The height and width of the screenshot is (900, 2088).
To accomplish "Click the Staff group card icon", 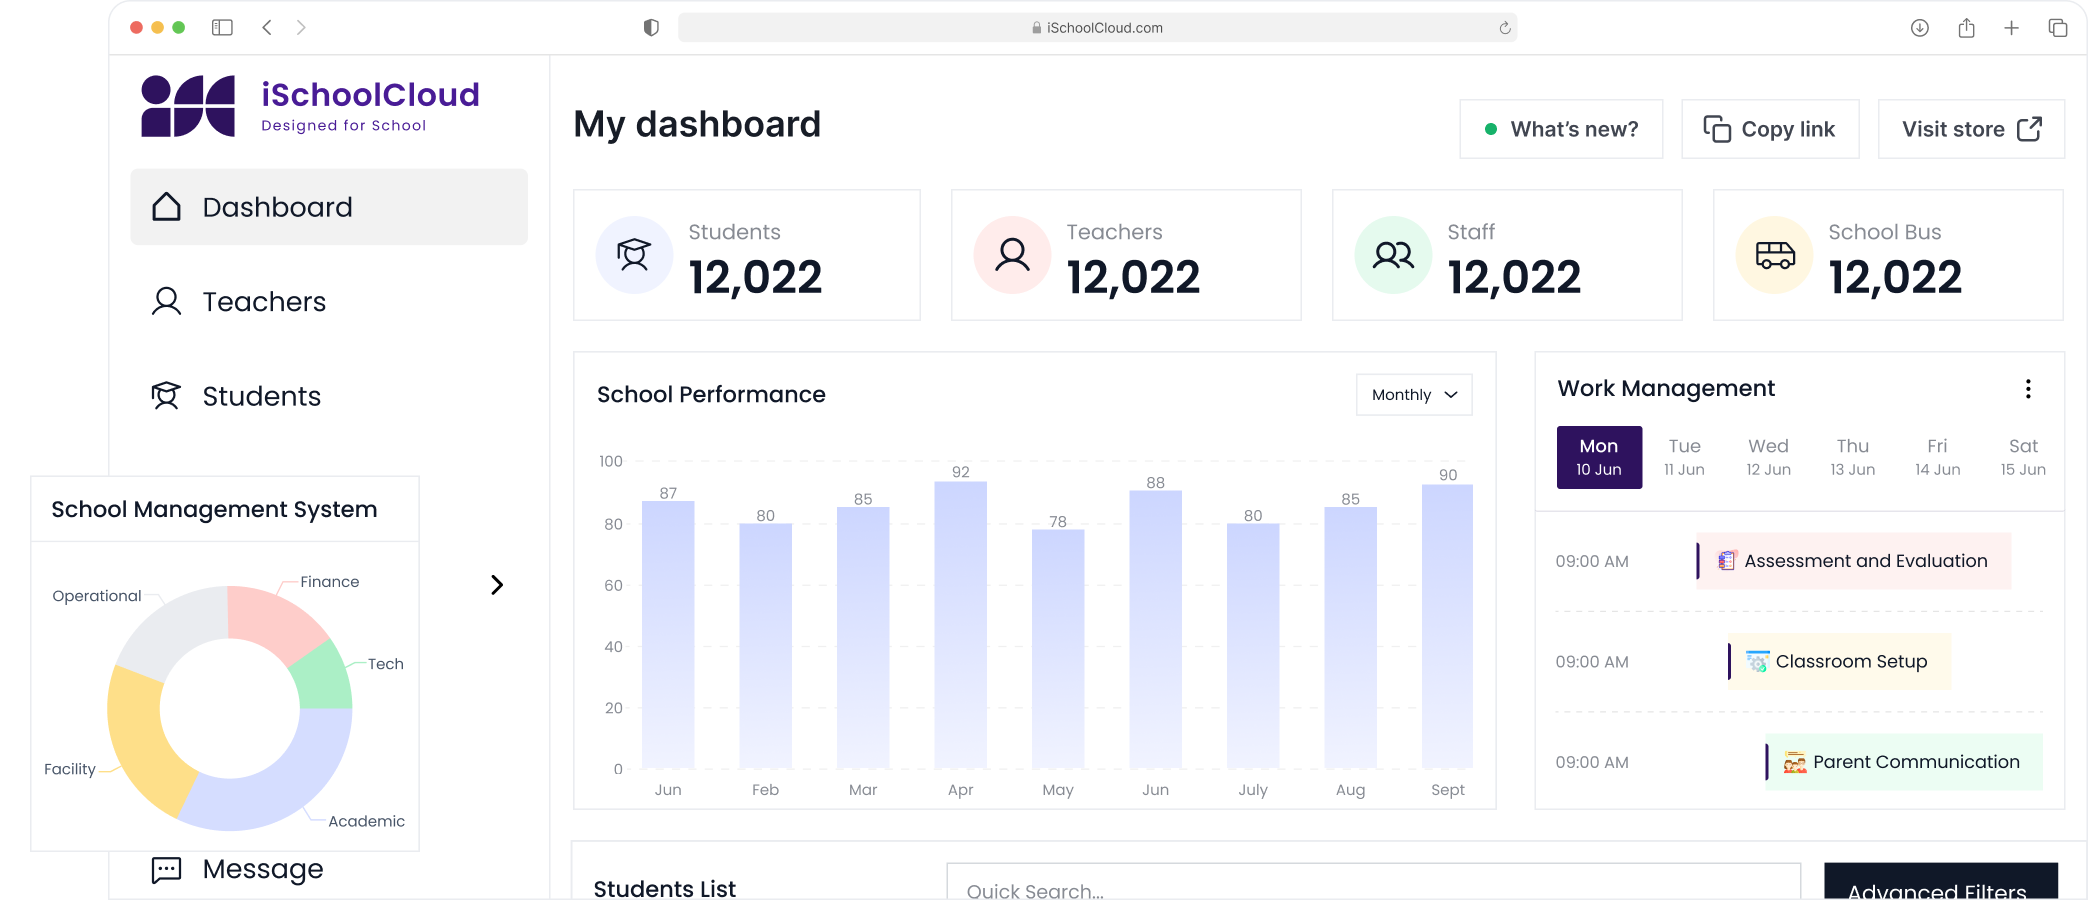I will tap(1393, 255).
